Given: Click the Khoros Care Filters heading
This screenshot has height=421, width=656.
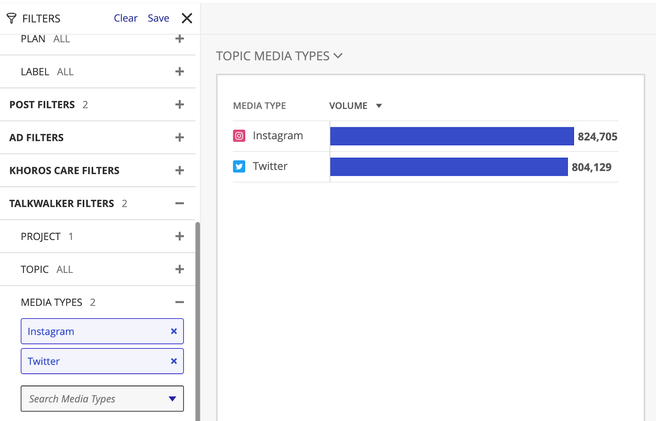Looking at the screenshot, I should (64, 170).
